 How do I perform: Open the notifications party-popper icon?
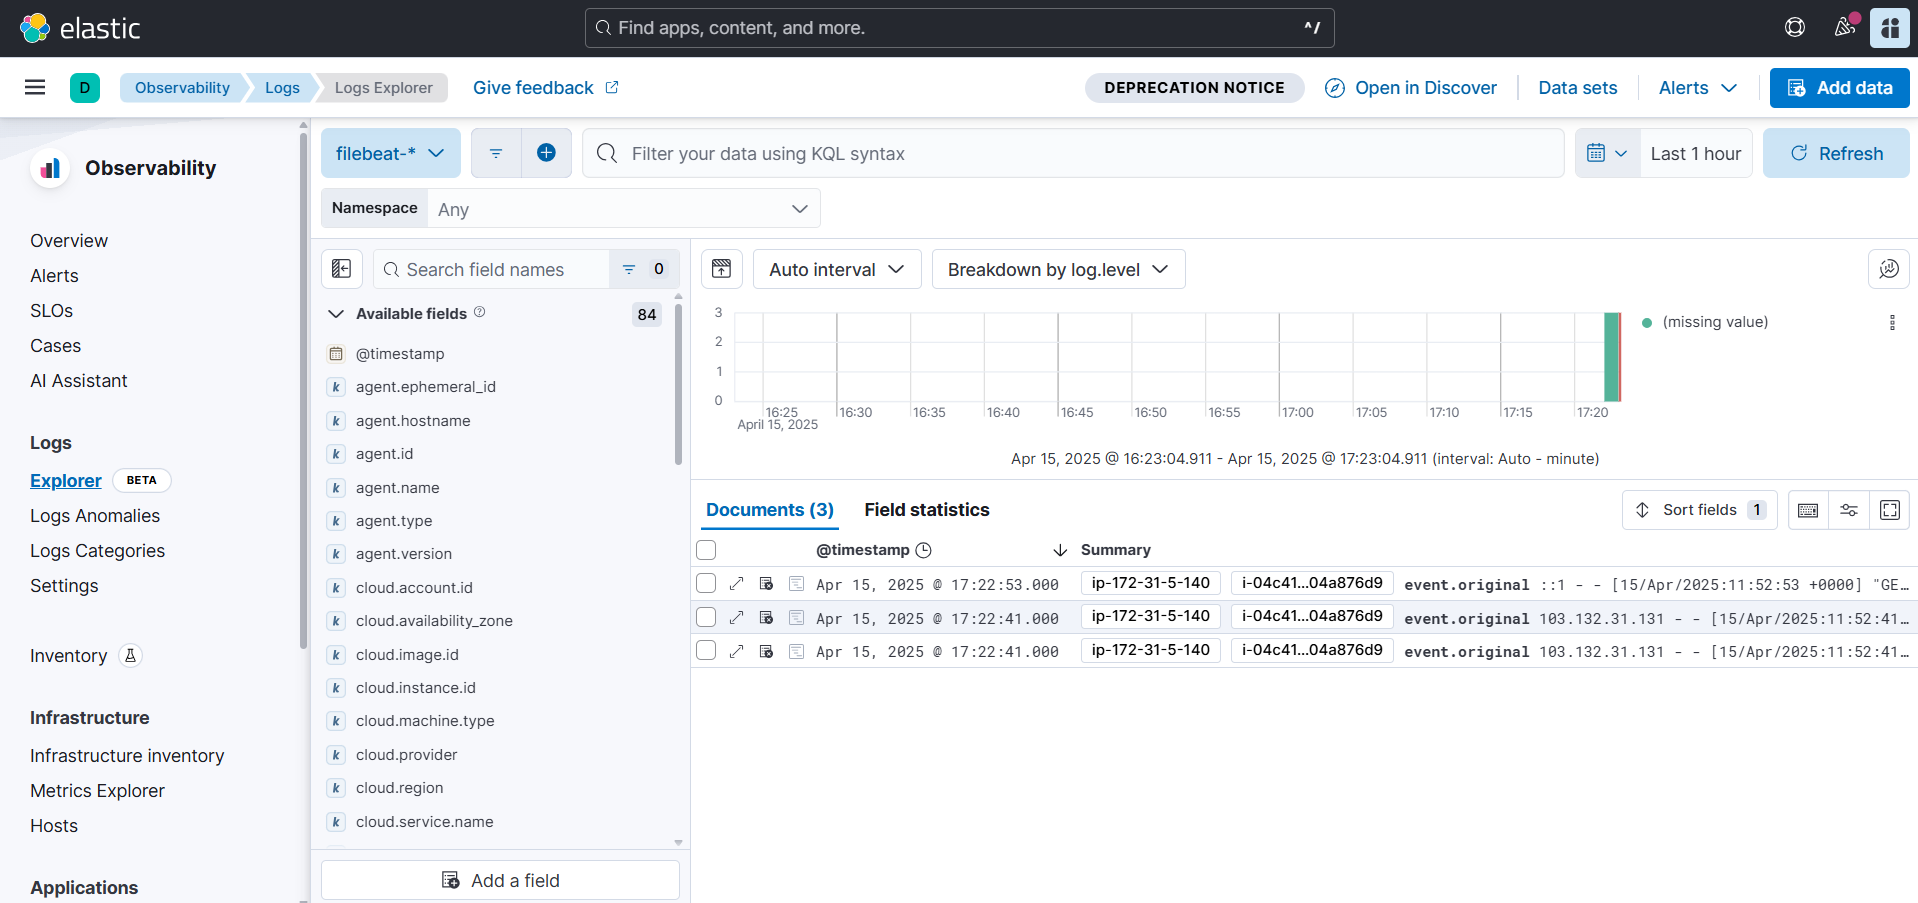1845,27
